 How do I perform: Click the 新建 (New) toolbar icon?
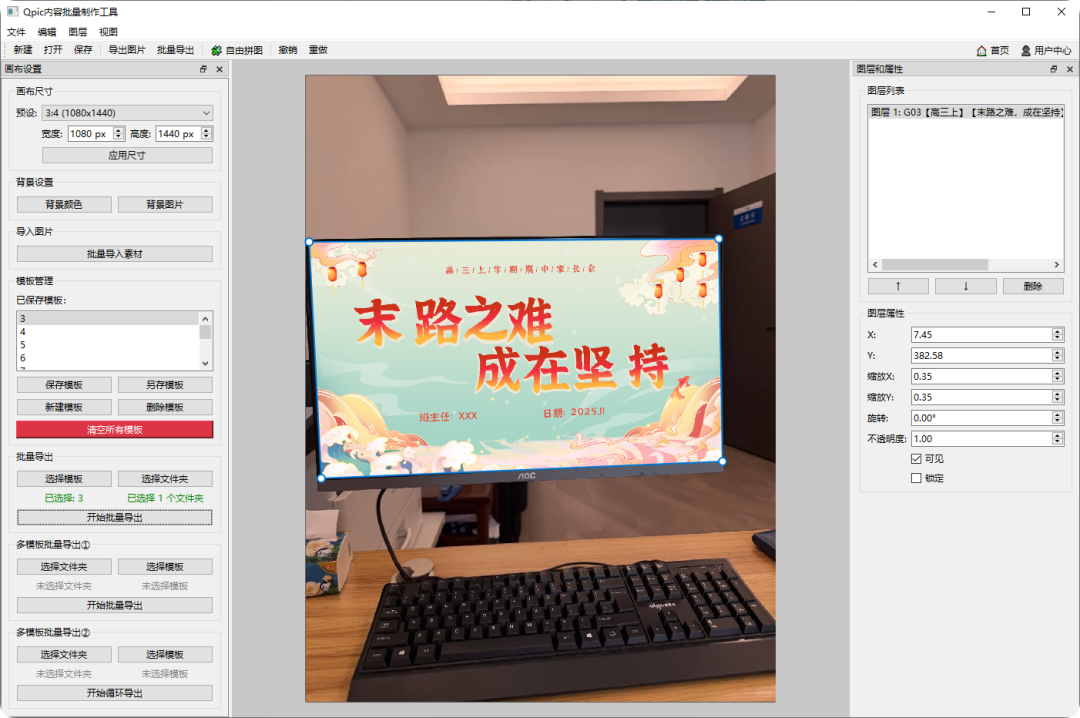22,50
